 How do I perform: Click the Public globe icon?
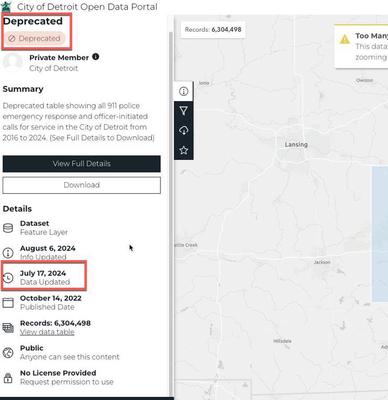(8, 353)
